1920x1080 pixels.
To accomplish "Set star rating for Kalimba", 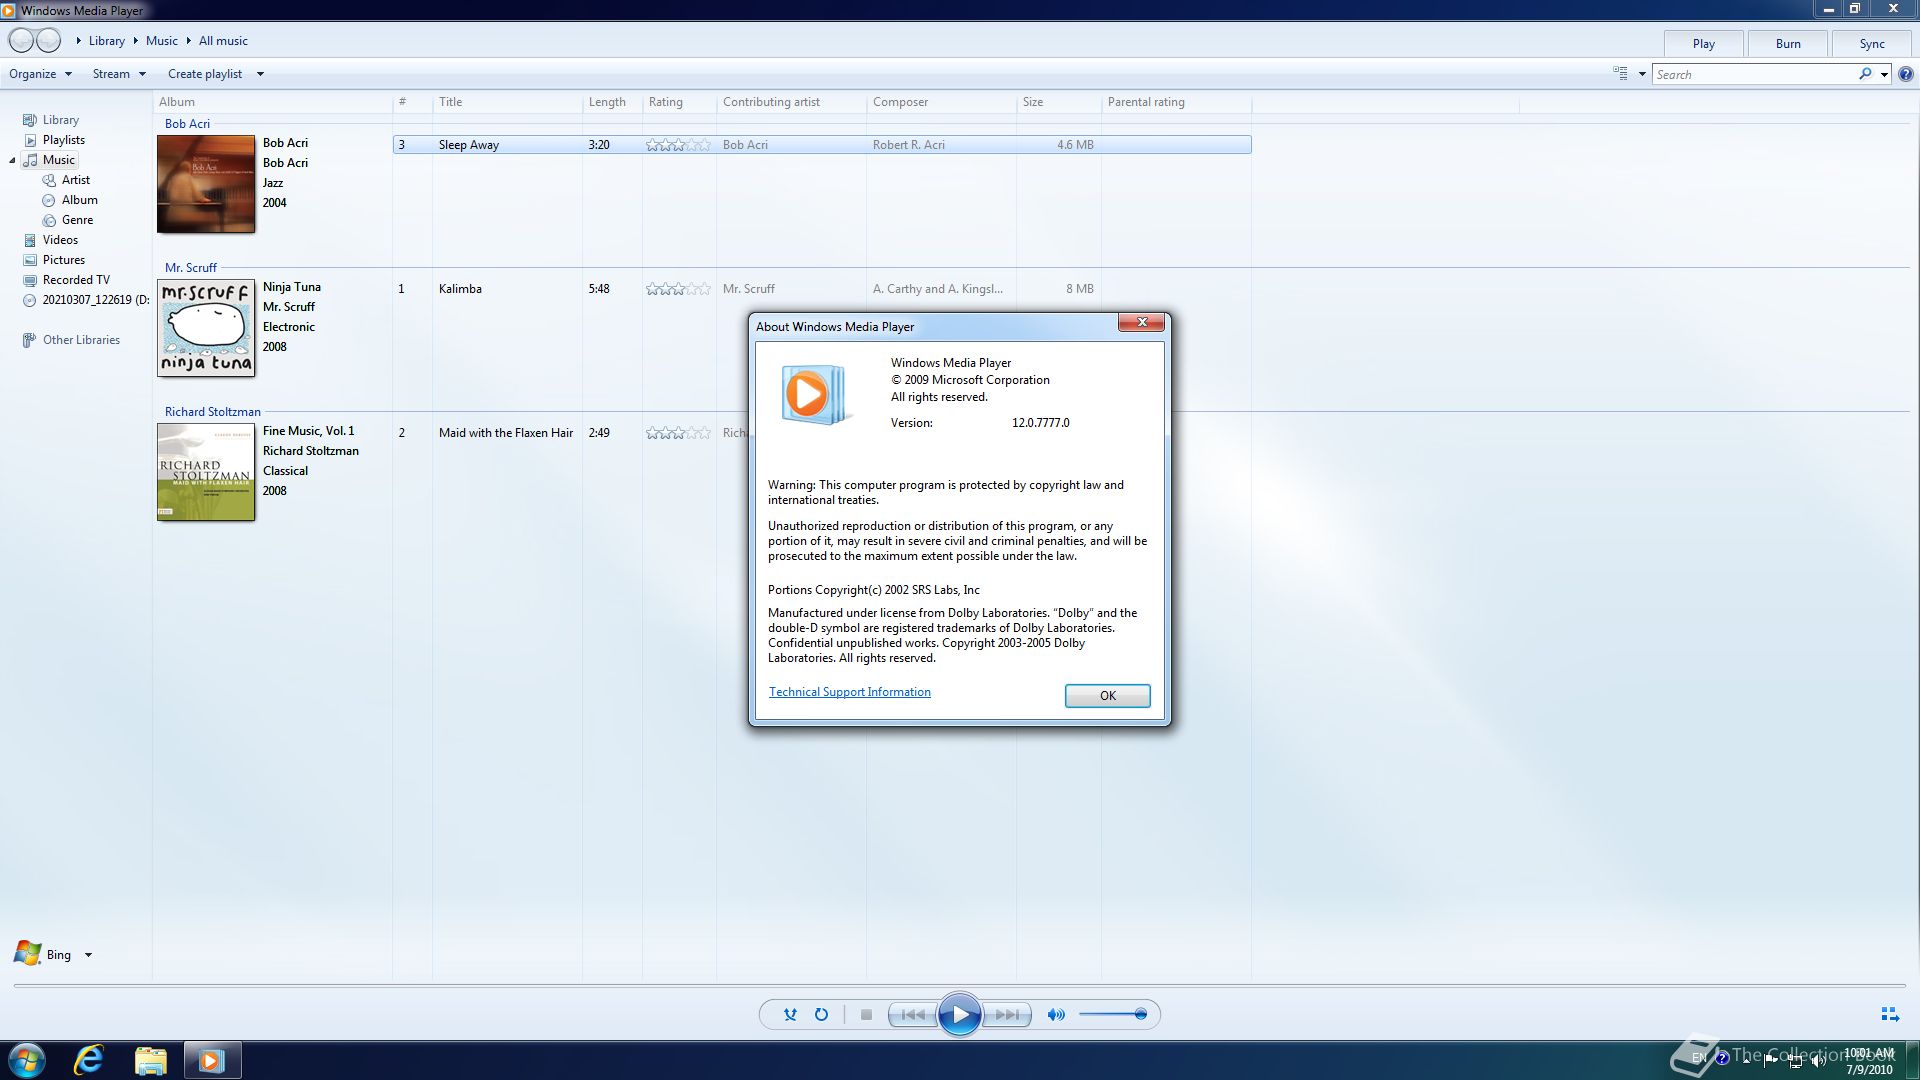I will tap(678, 289).
